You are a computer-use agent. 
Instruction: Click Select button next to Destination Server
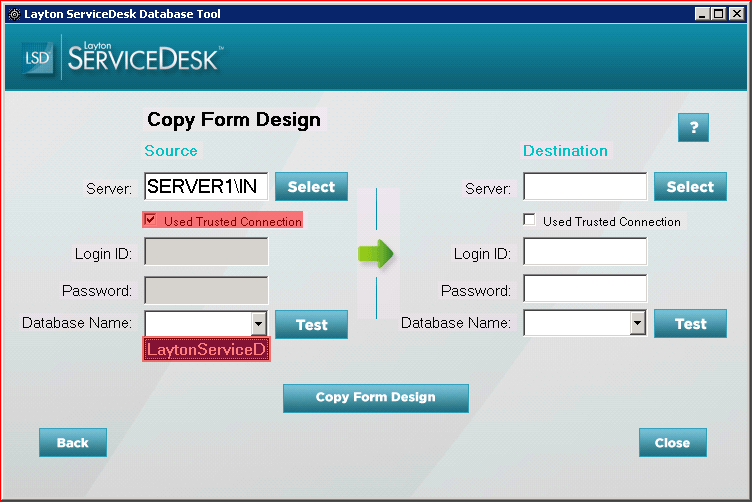pyautogui.click(x=690, y=187)
